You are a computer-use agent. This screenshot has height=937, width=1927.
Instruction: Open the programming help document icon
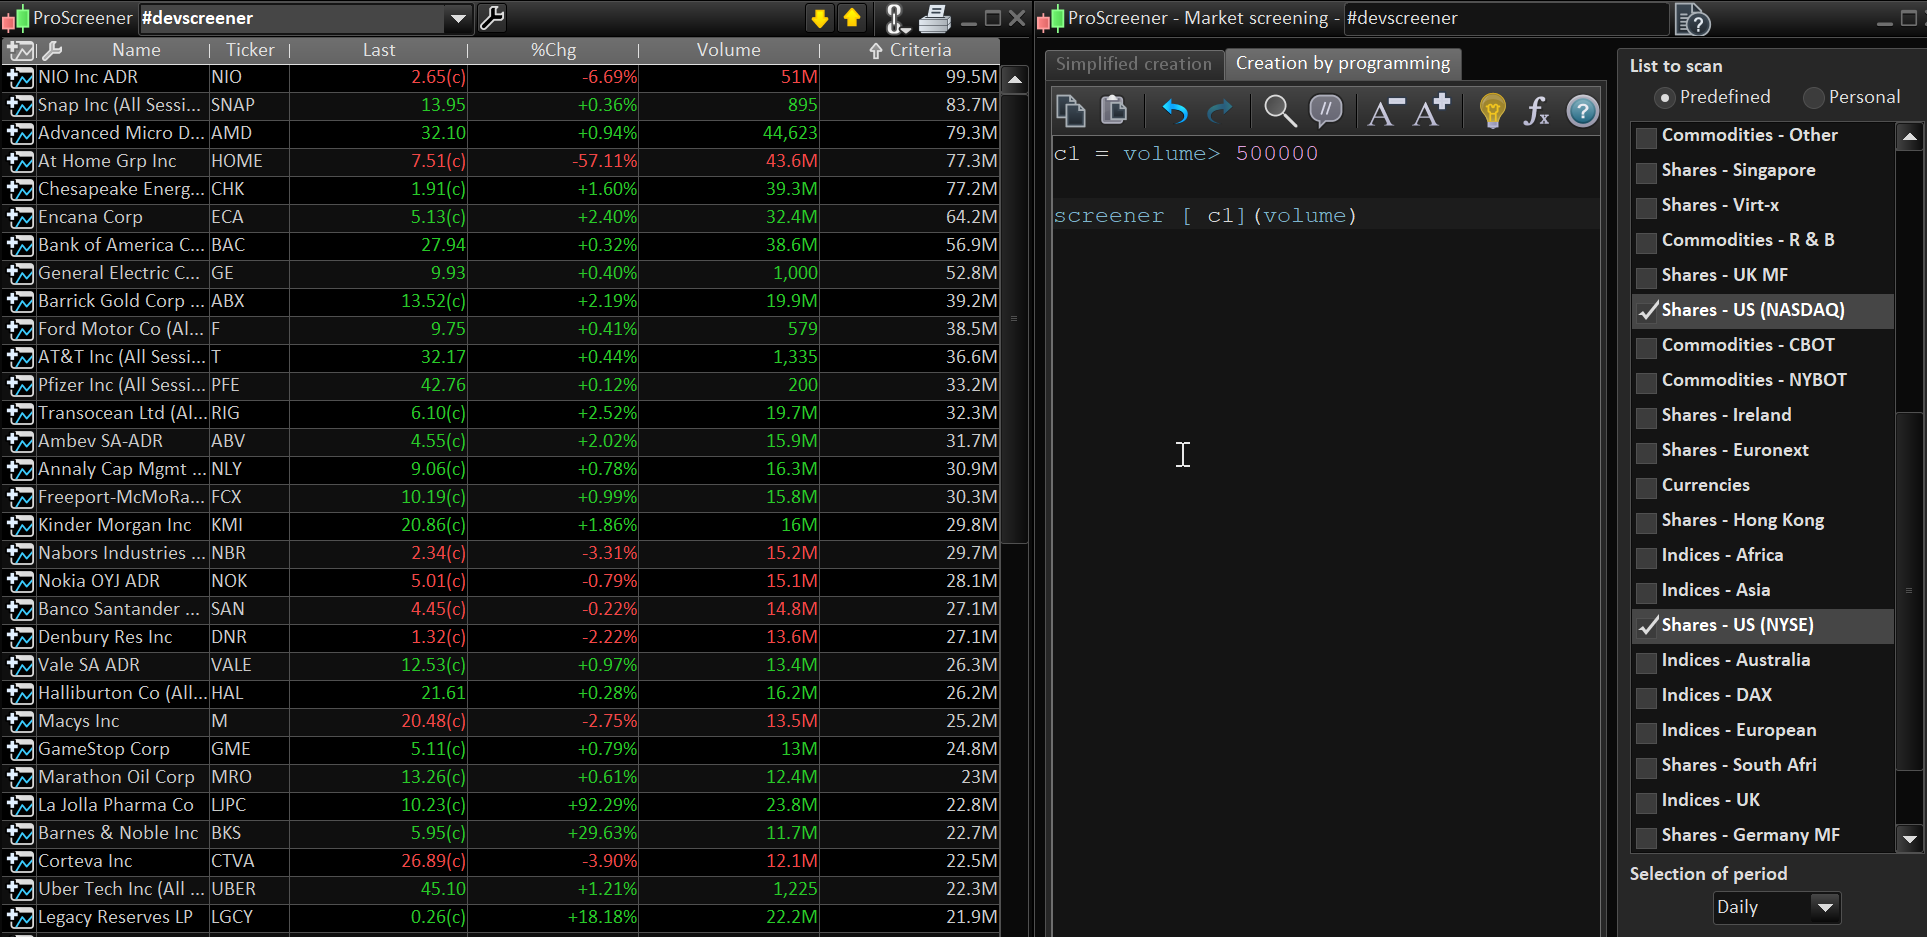pyautogui.click(x=1693, y=19)
